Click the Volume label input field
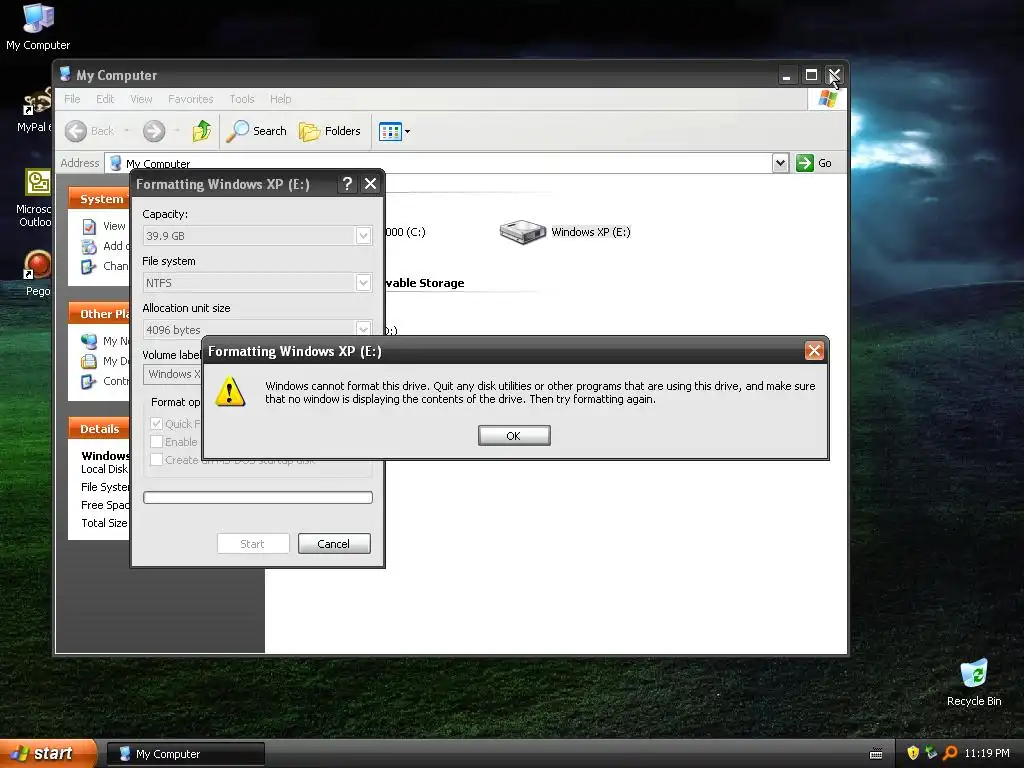1024x768 pixels. tap(173, 374)
